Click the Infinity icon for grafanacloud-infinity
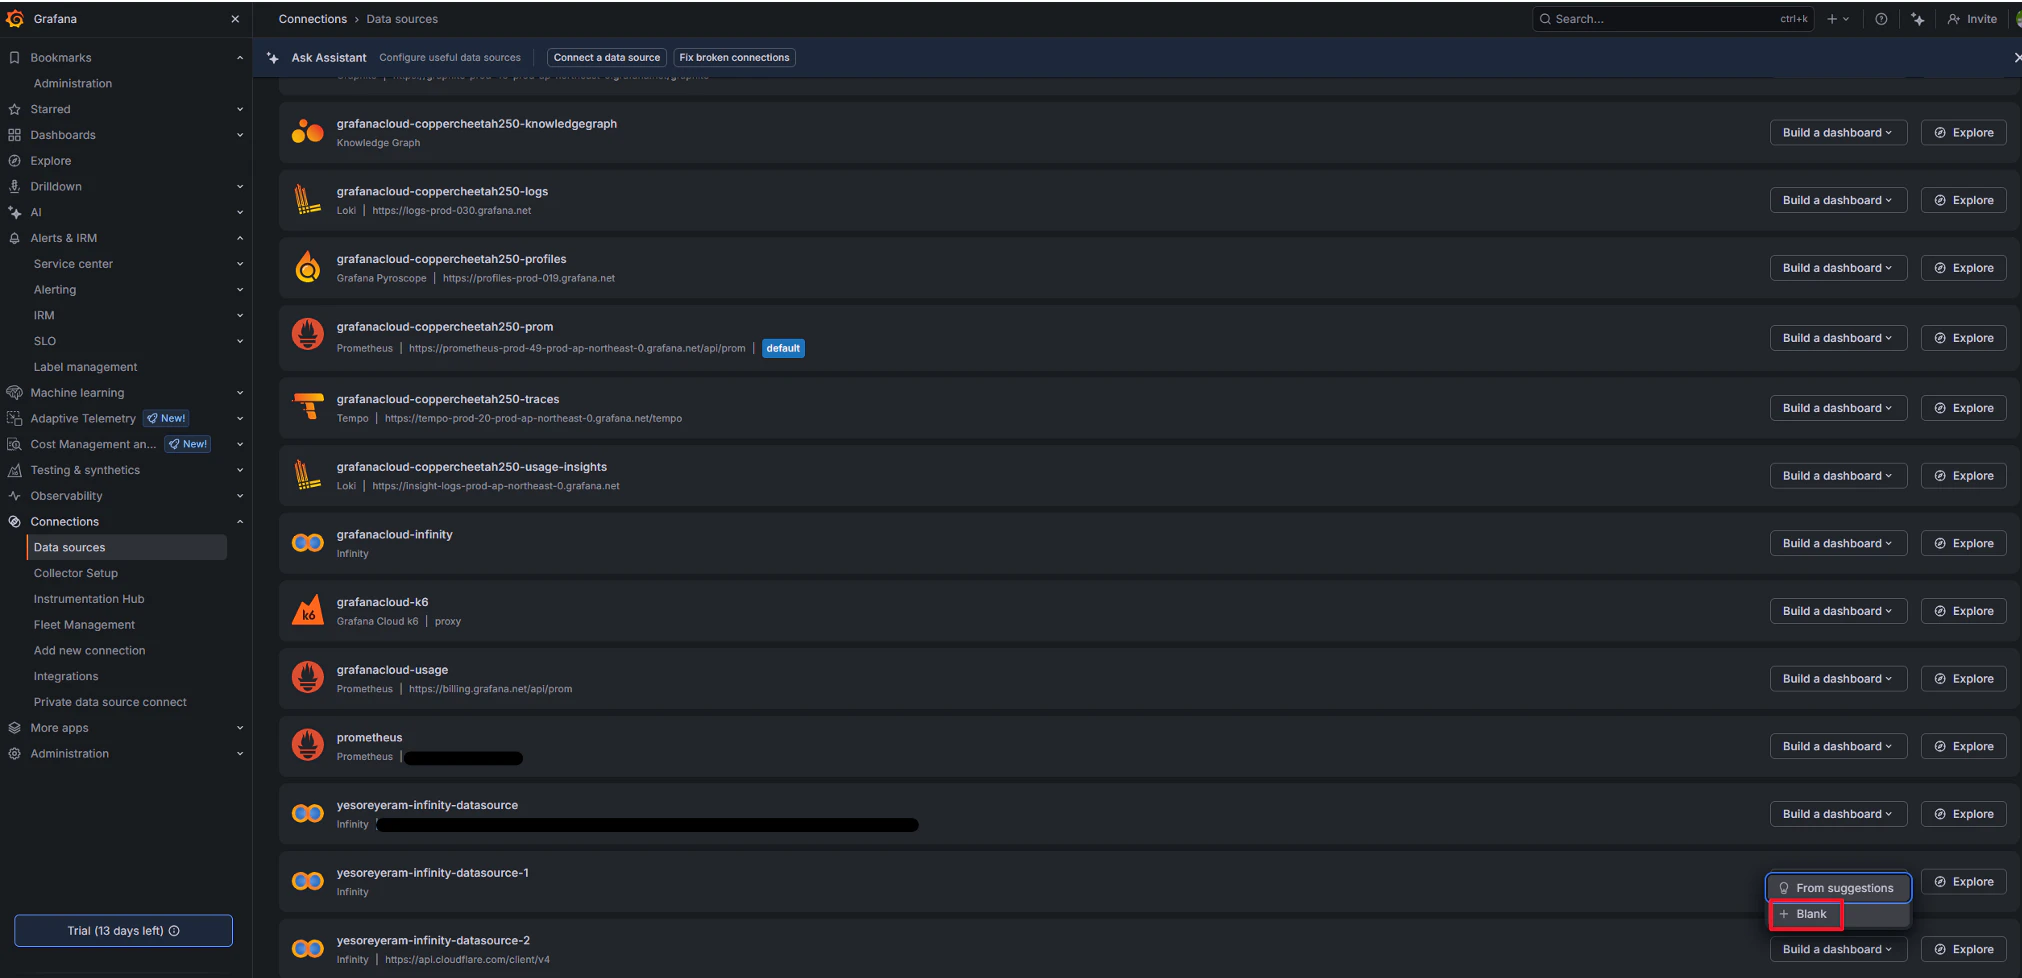 coord(308,543)
